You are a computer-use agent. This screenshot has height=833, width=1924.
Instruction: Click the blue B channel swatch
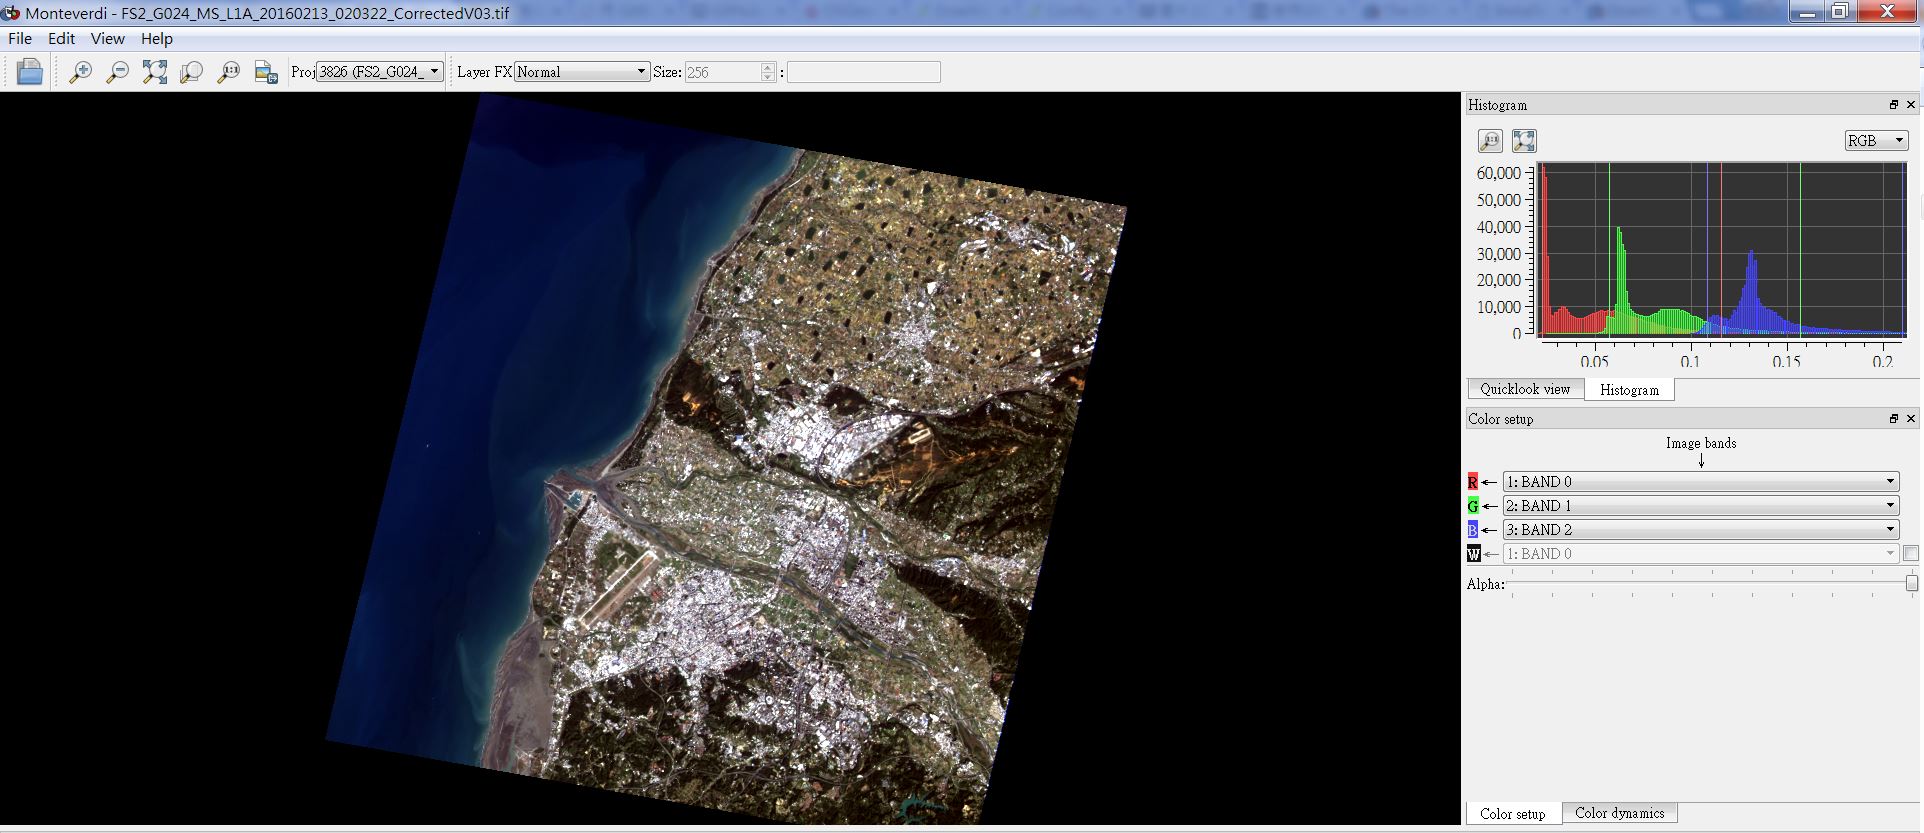point(1473,530)
